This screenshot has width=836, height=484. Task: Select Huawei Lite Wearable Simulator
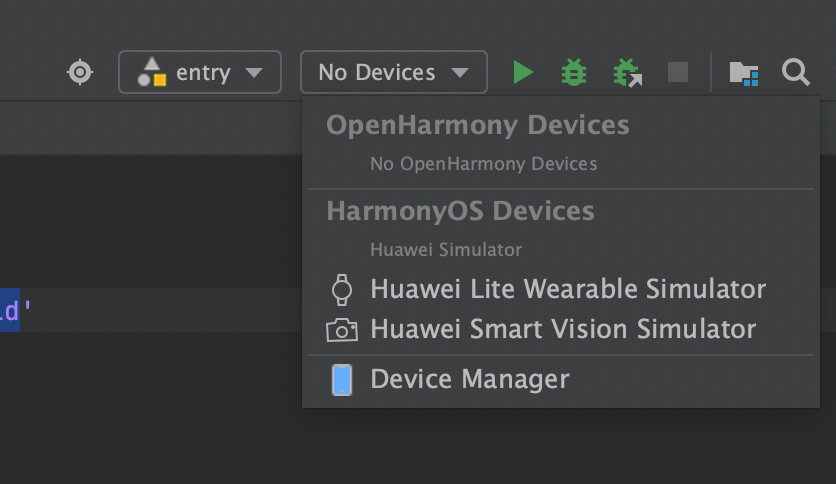[x=567, y=289]
